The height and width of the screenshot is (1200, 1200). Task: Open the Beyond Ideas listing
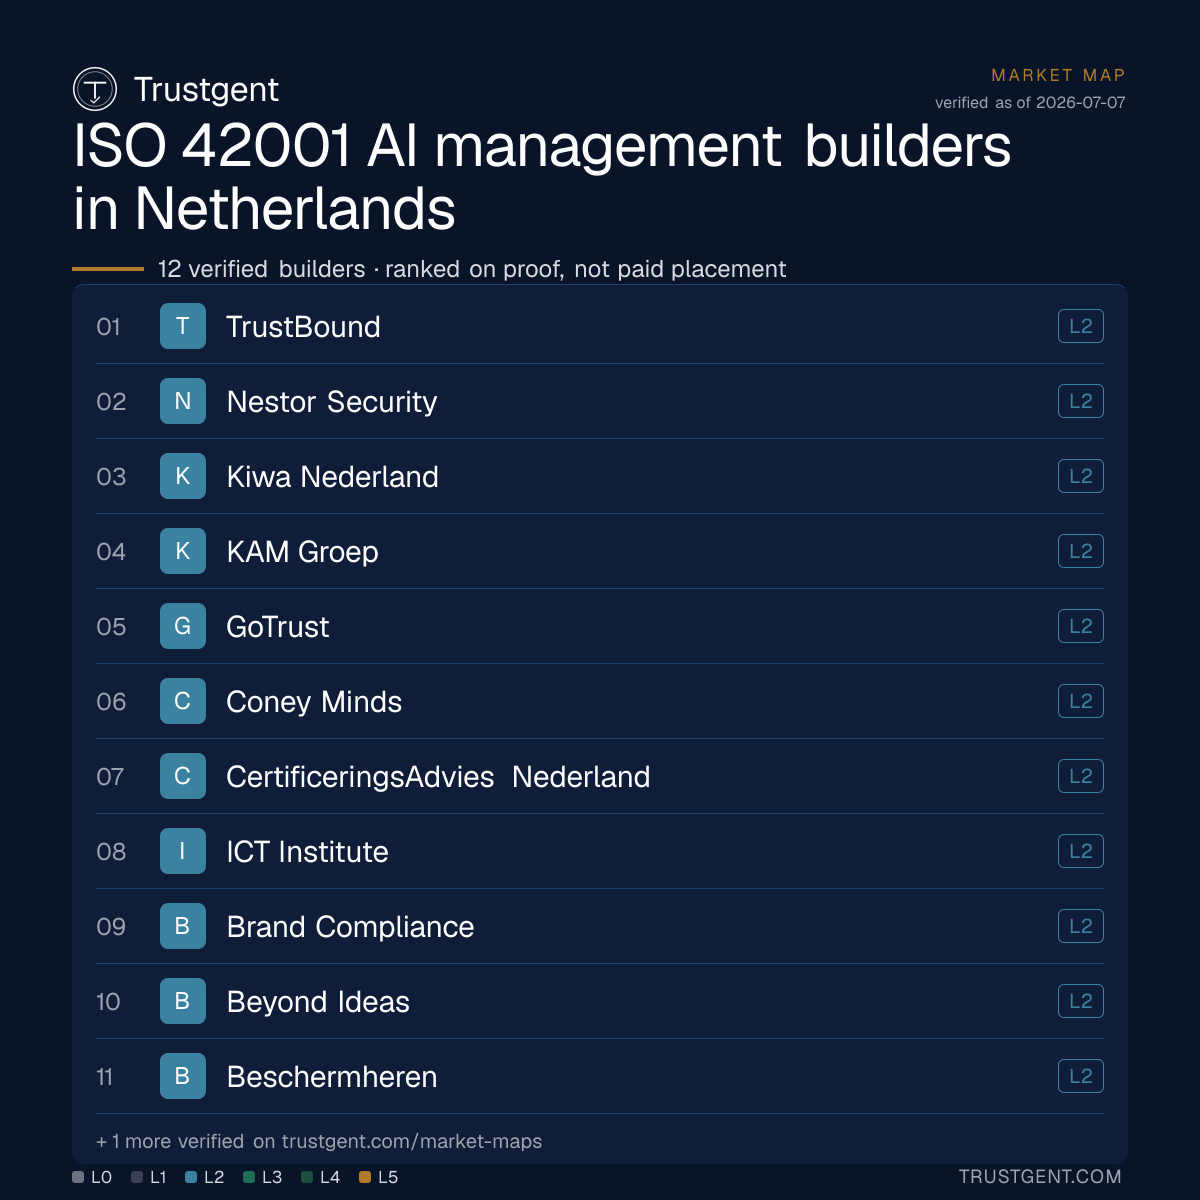[600, 1001]
